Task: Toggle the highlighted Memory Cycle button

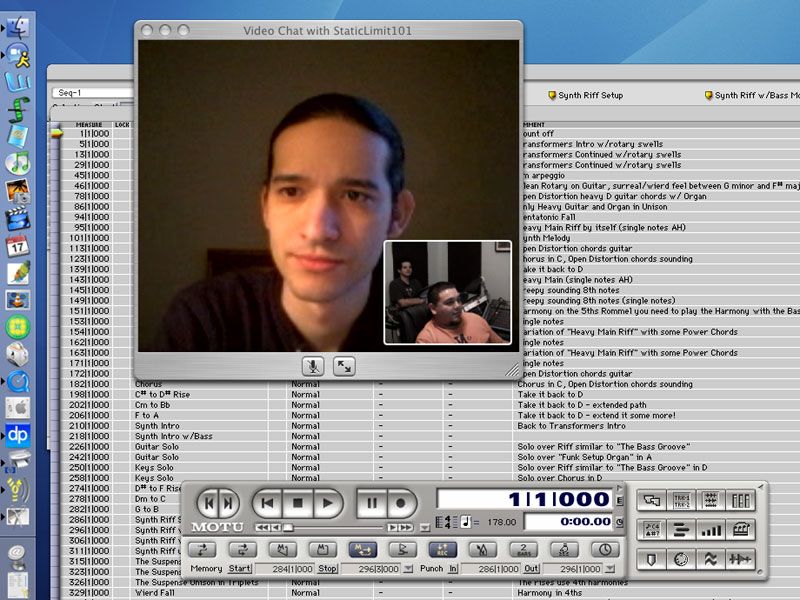Action: [362, 549]
